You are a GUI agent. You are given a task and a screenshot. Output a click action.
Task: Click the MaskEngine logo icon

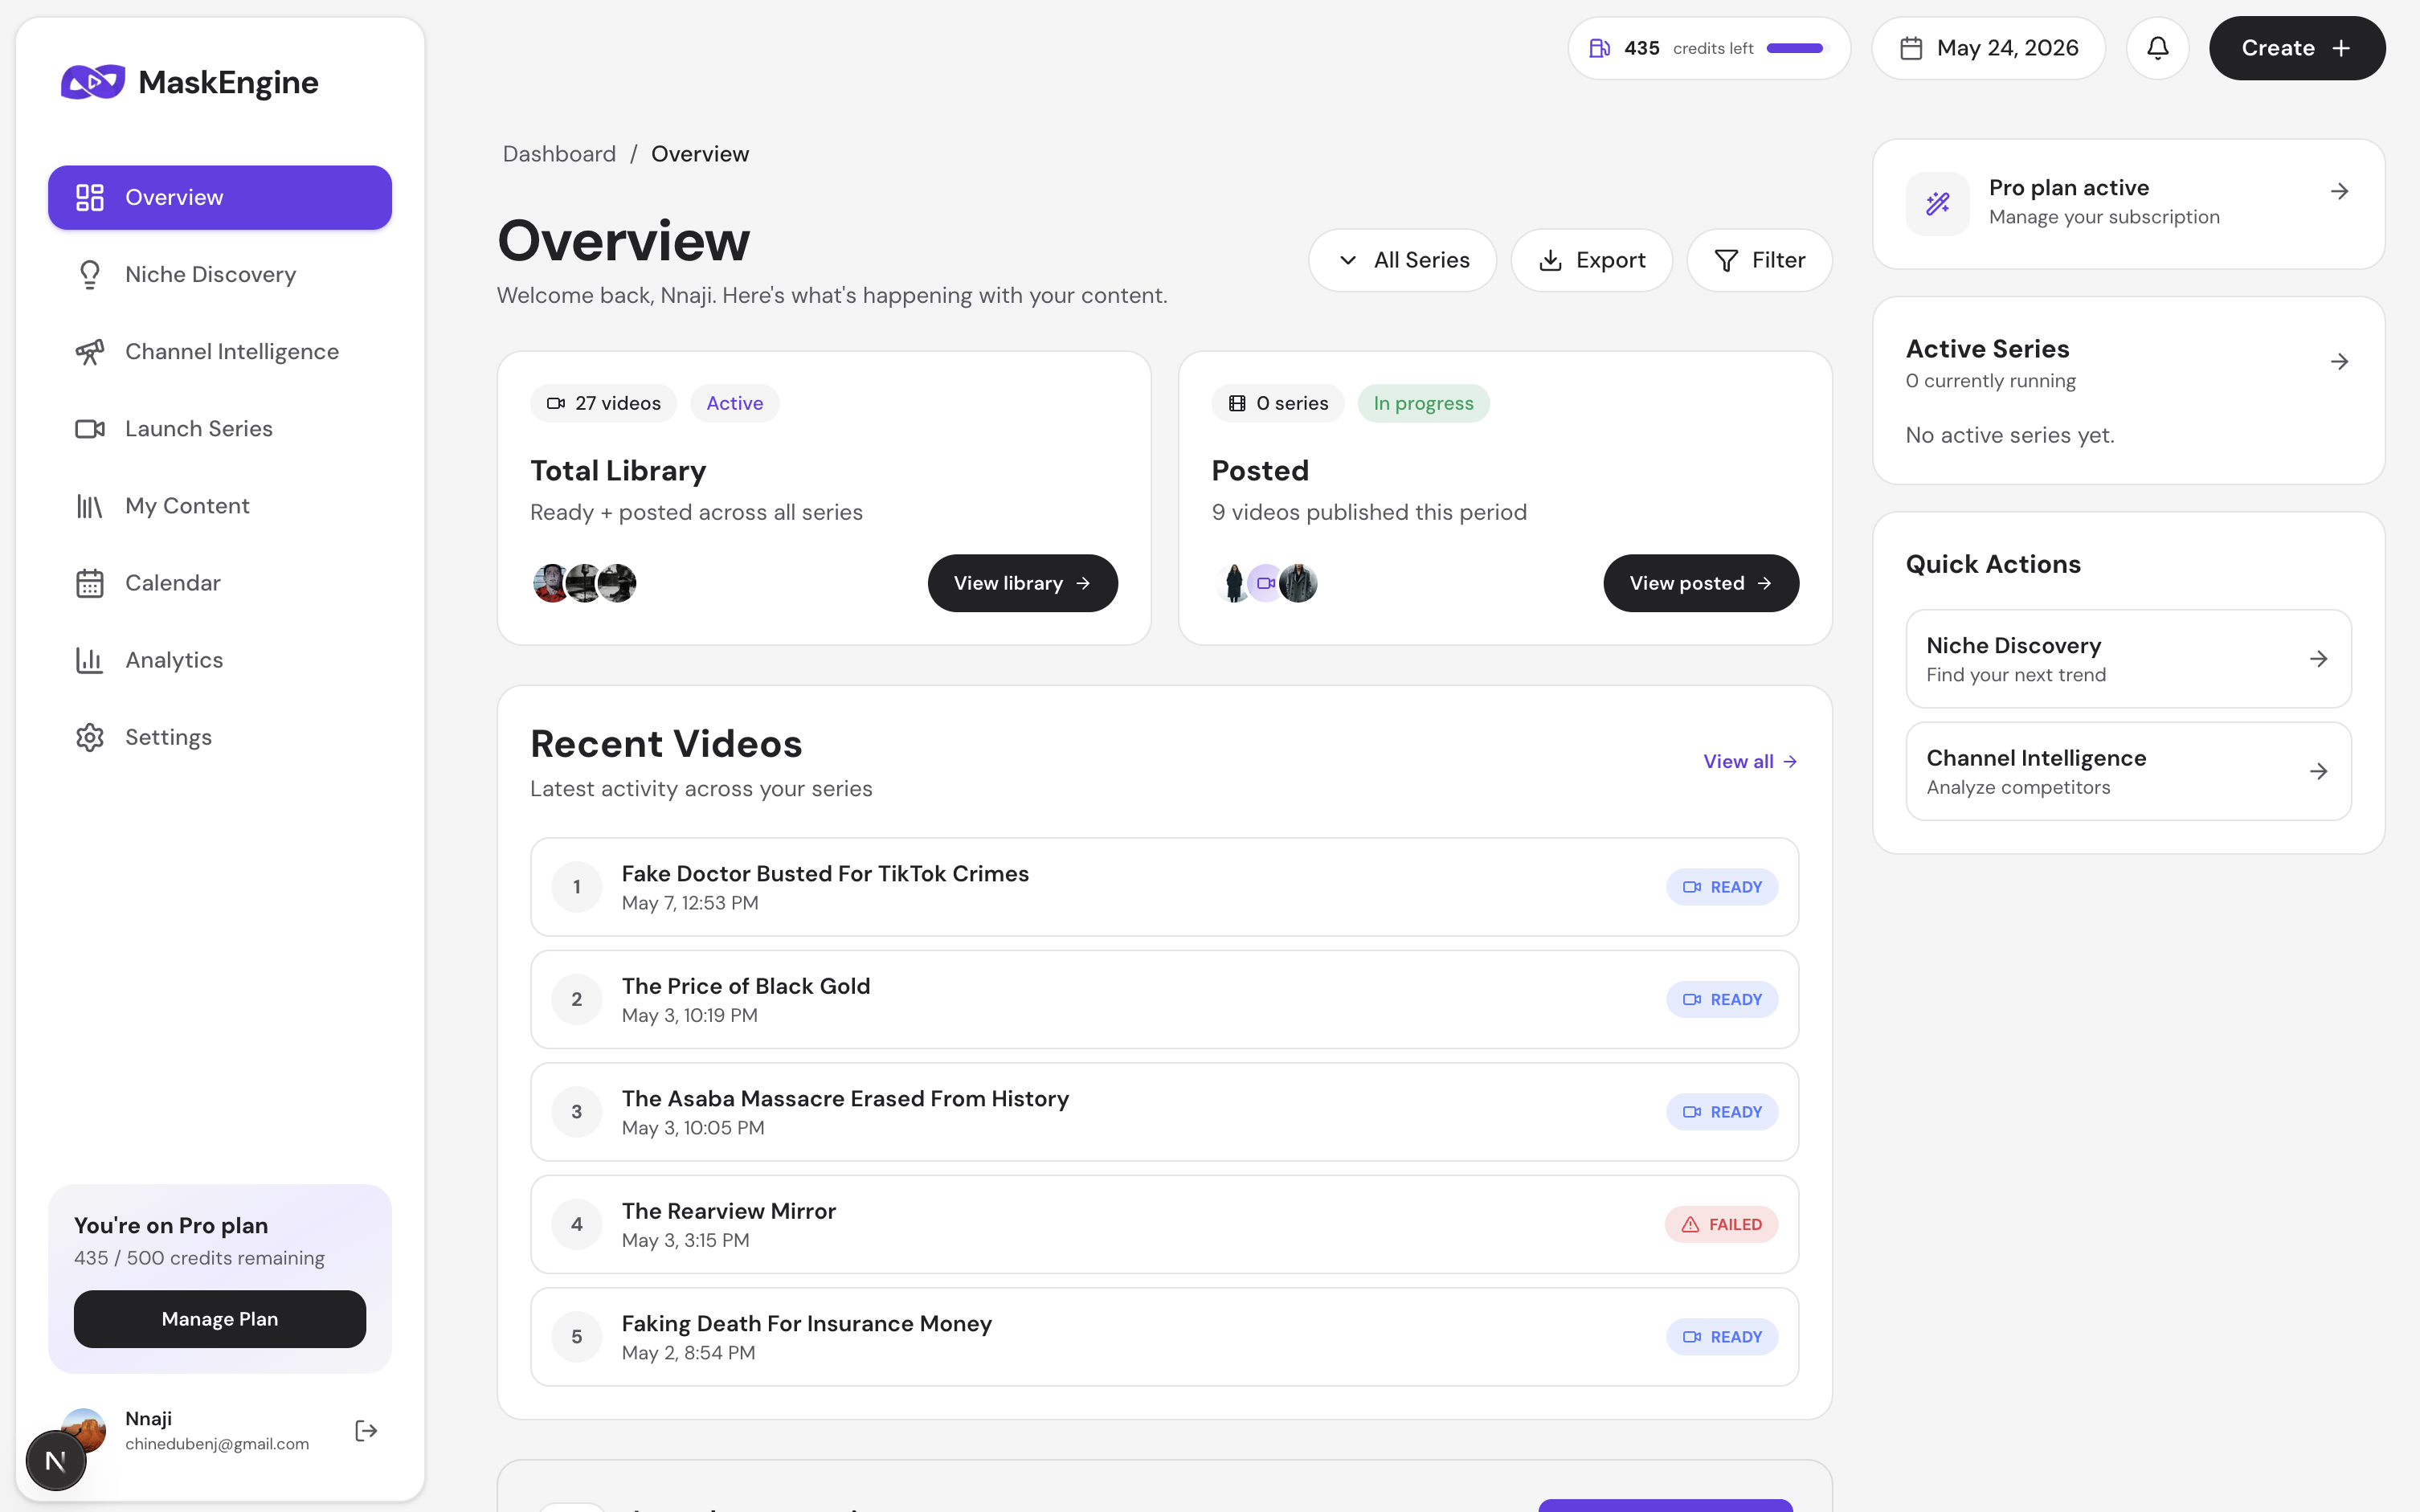[x=93, y=82]
